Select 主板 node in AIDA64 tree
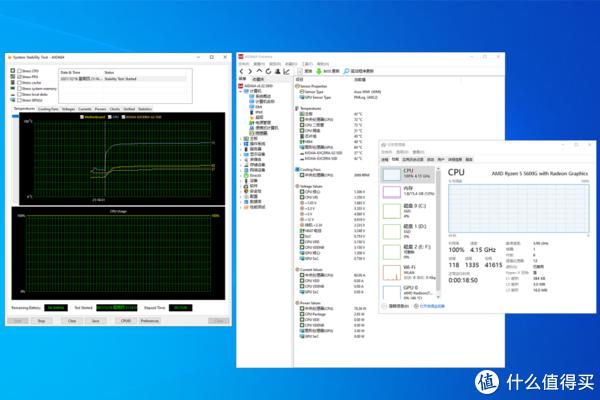The height and width of the screenshot is (400, 600). tap(251, 138)
